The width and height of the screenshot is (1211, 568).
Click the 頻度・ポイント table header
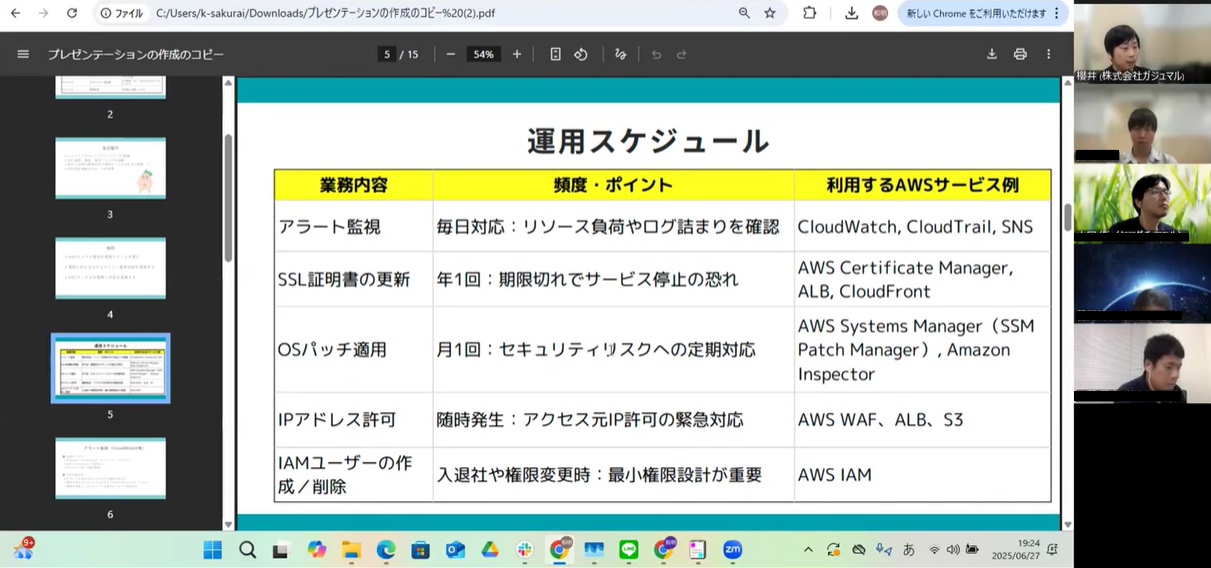pyautogui.click(x=613, y=185)
